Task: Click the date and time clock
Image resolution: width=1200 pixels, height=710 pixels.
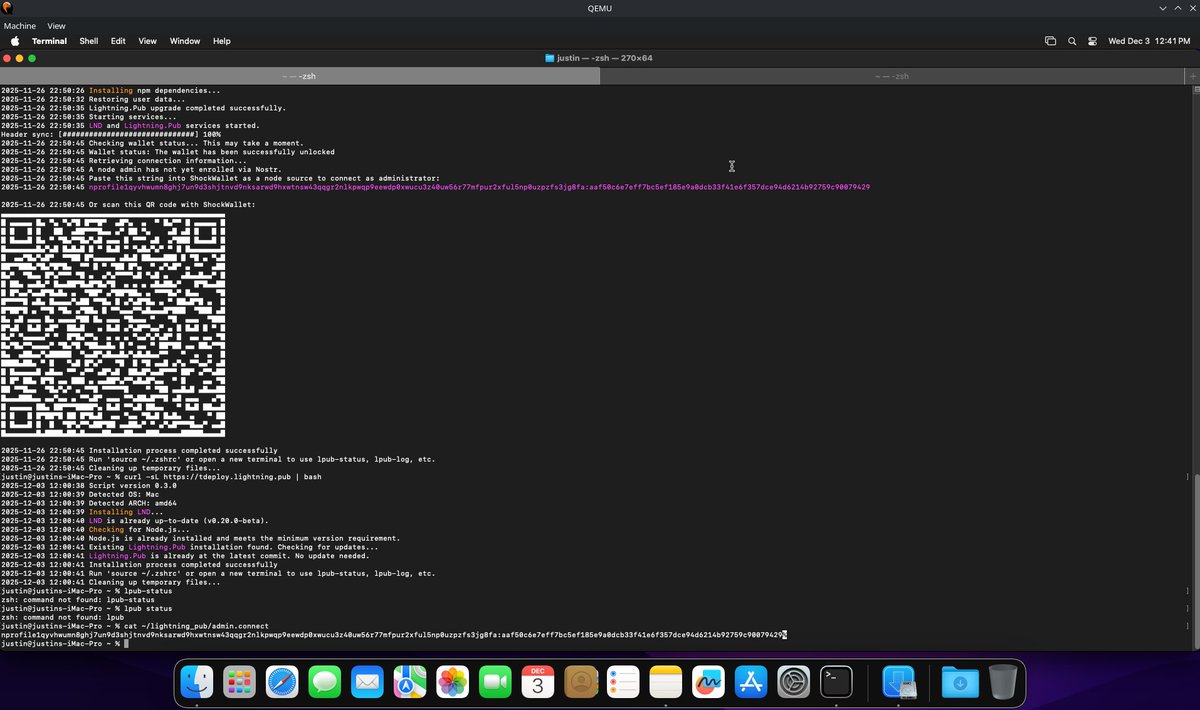Action: pyautogui.click(x=1148, y=41)
